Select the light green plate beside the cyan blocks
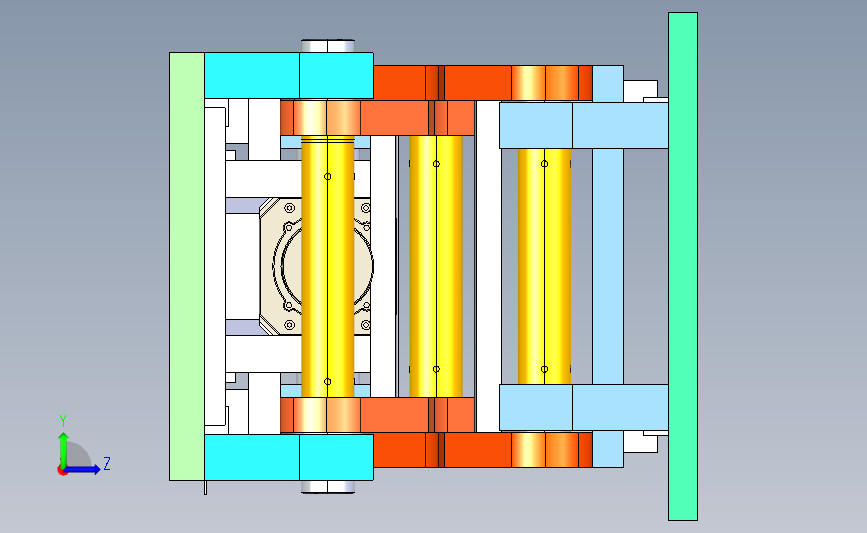 tap(187, 266)
